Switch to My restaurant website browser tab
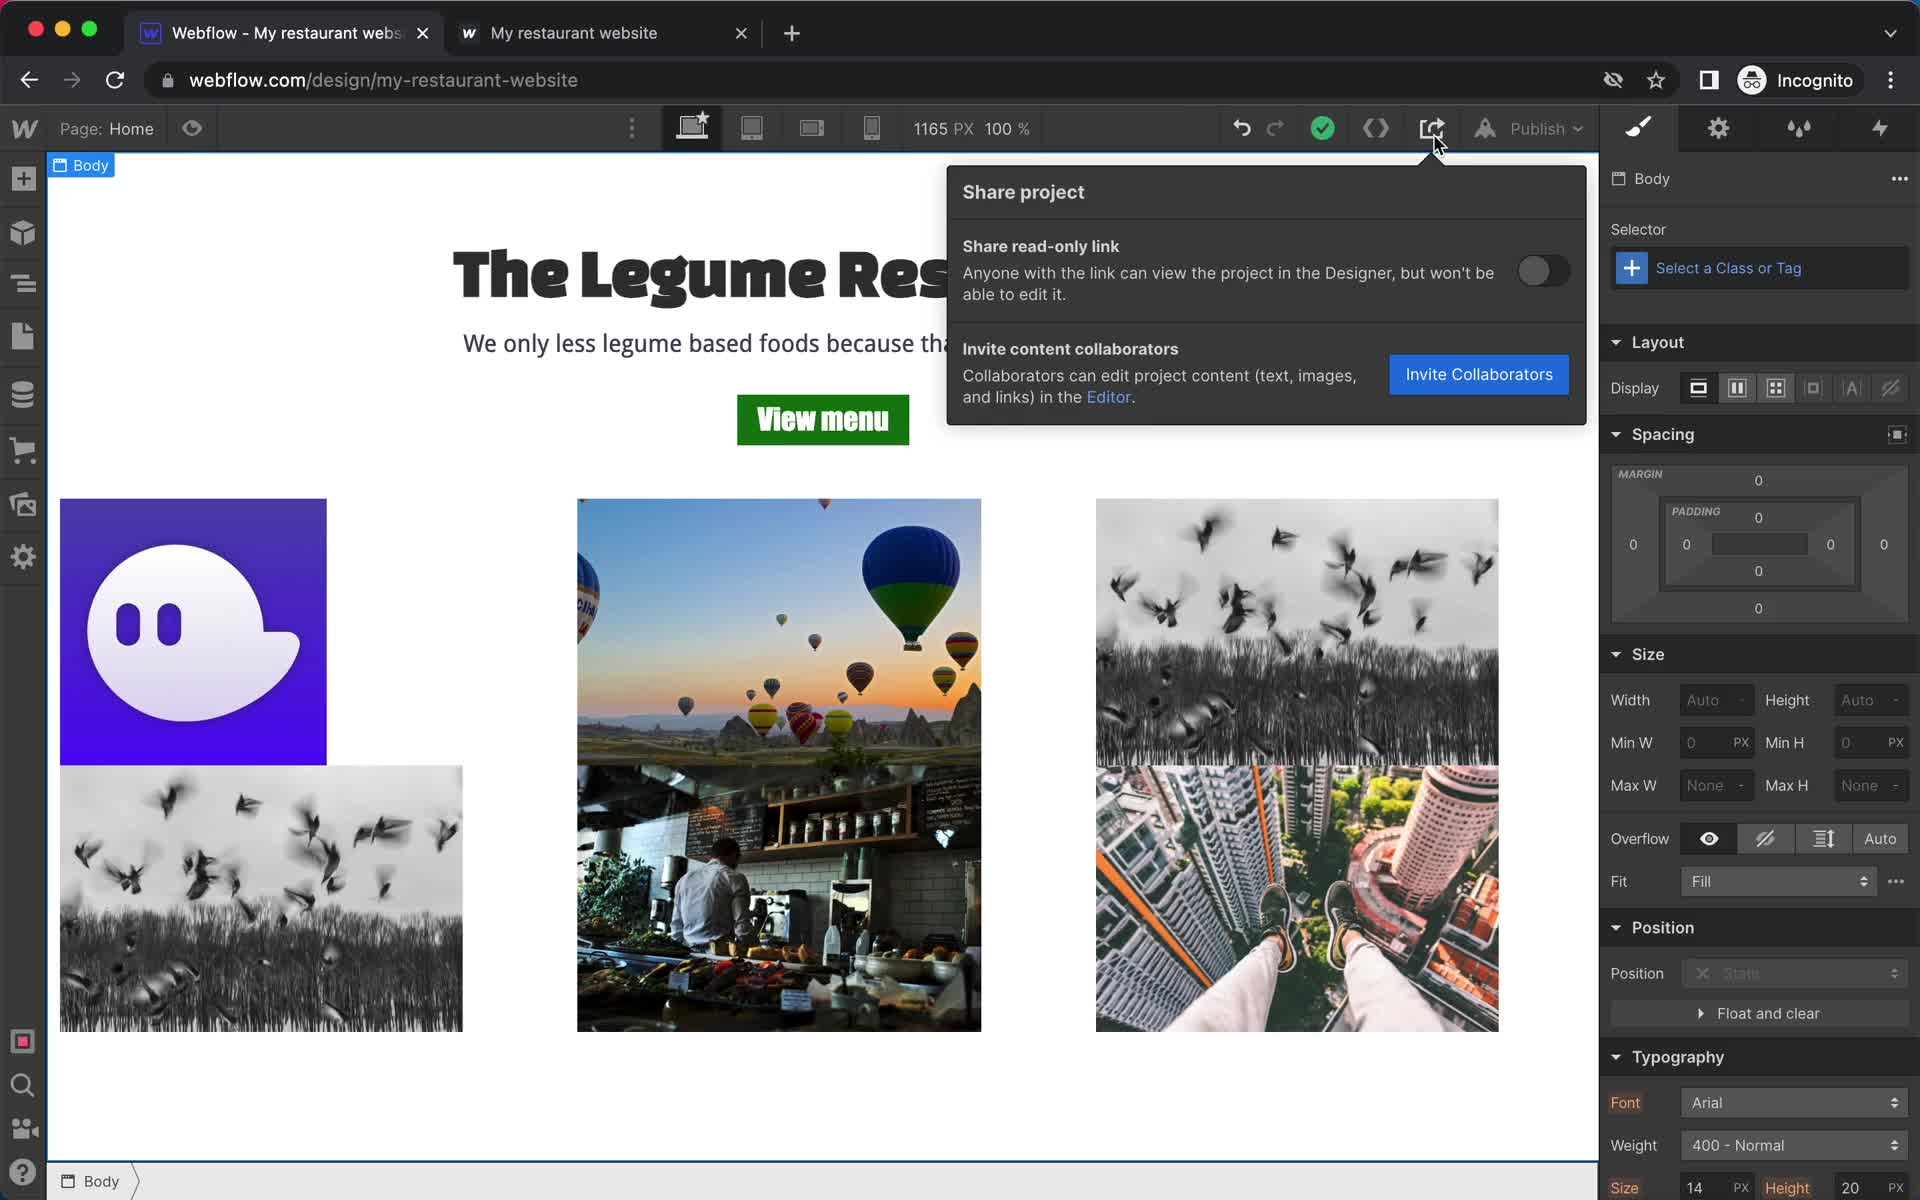 tap(603, 33)
